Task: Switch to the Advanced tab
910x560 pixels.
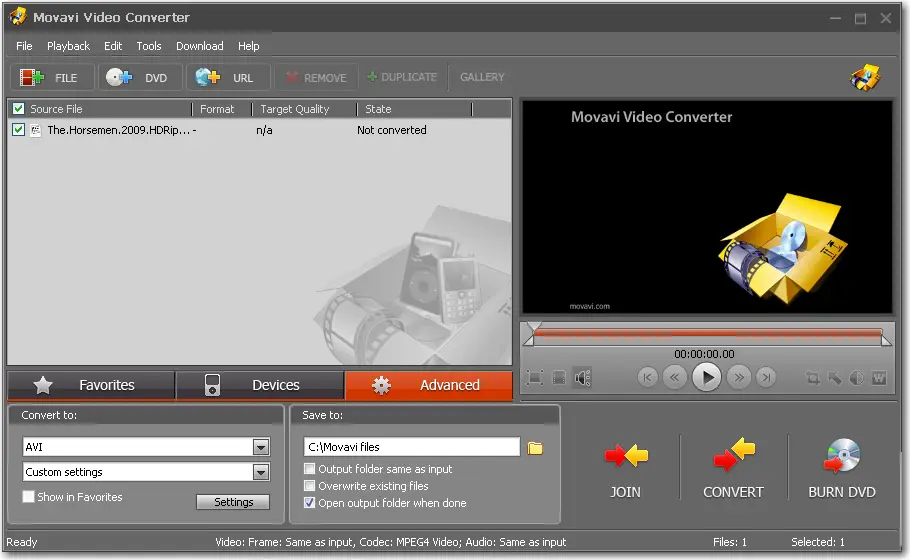Action: tap(429, 385)
